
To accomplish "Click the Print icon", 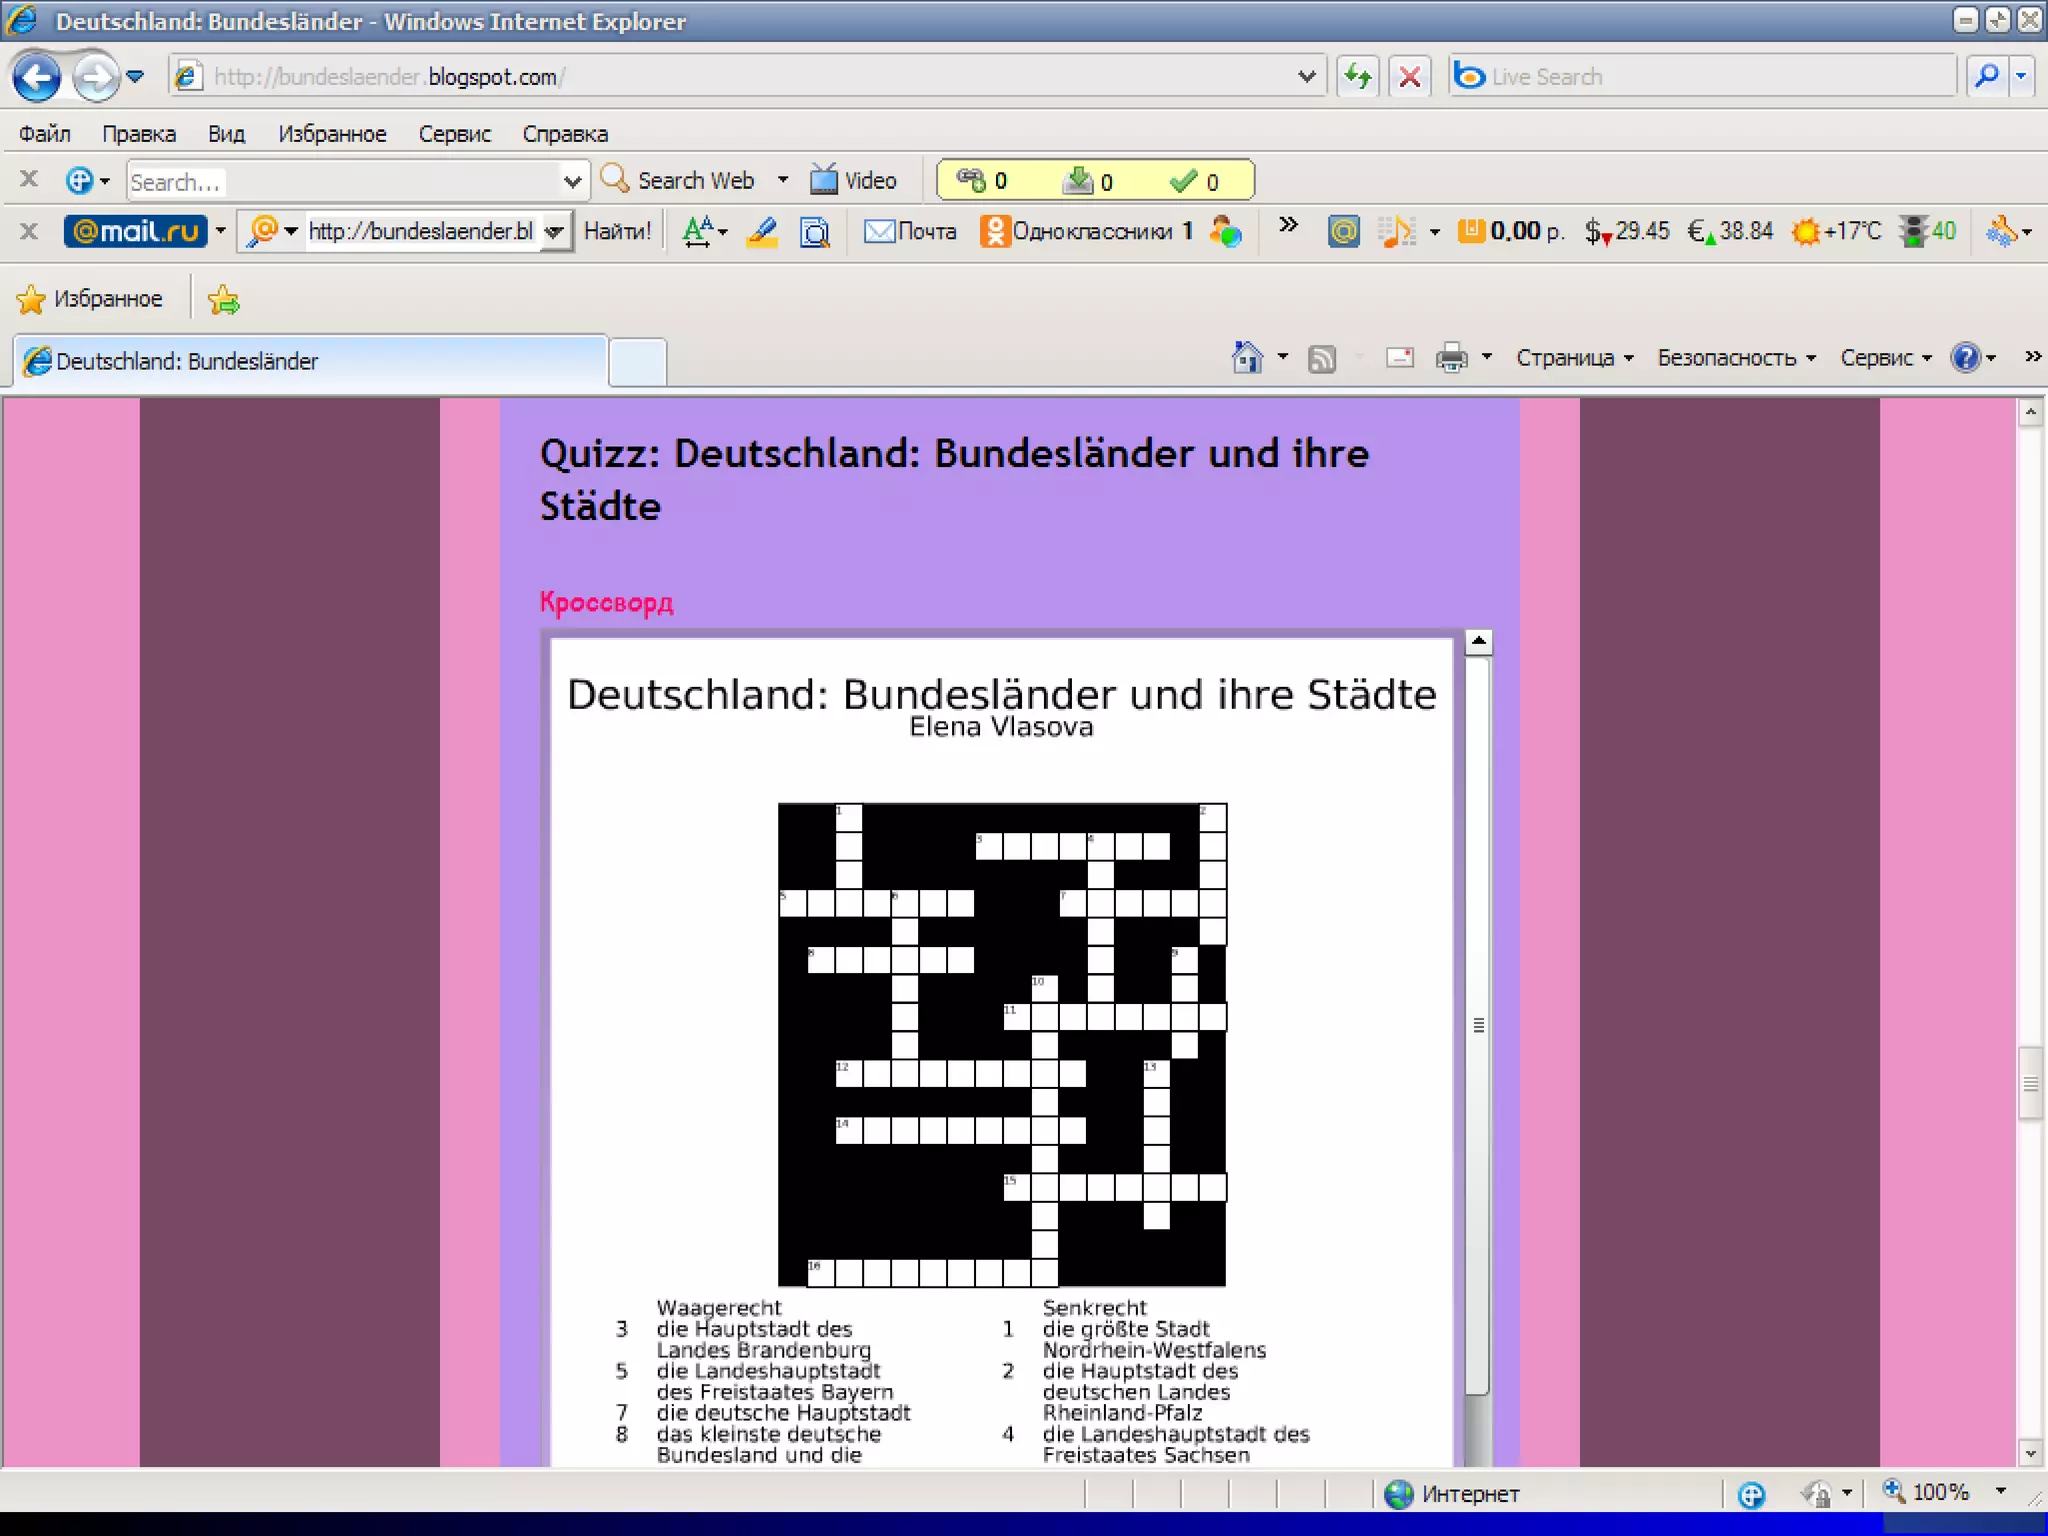I will (x=1451, y=358).
